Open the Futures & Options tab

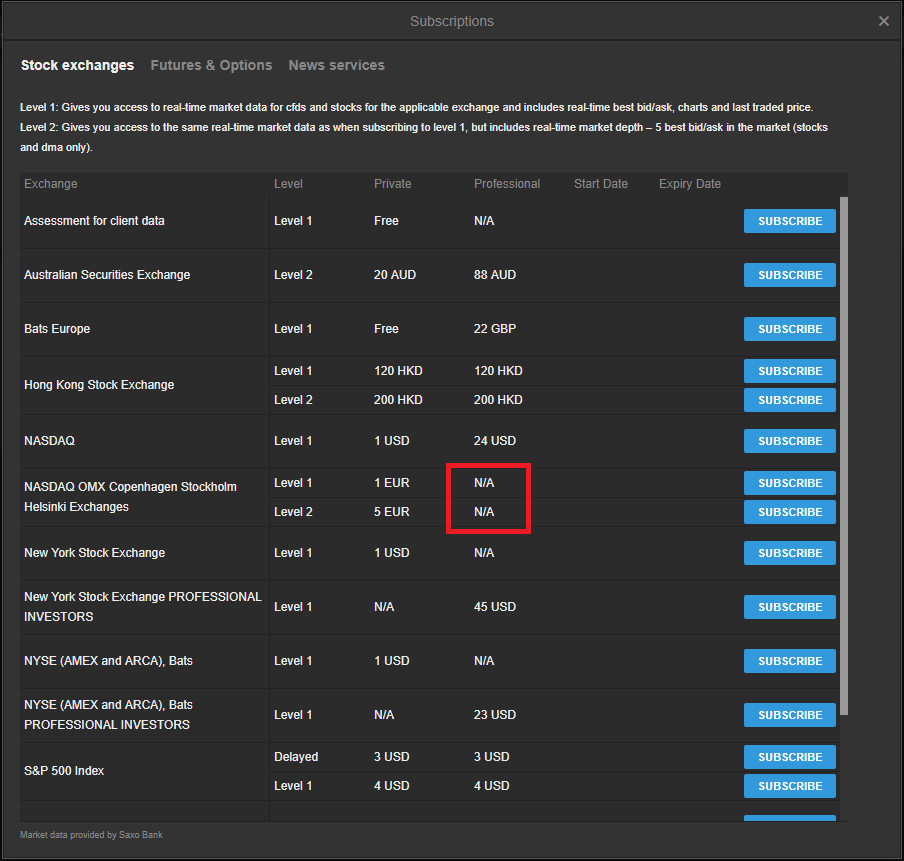coord(211,65)
